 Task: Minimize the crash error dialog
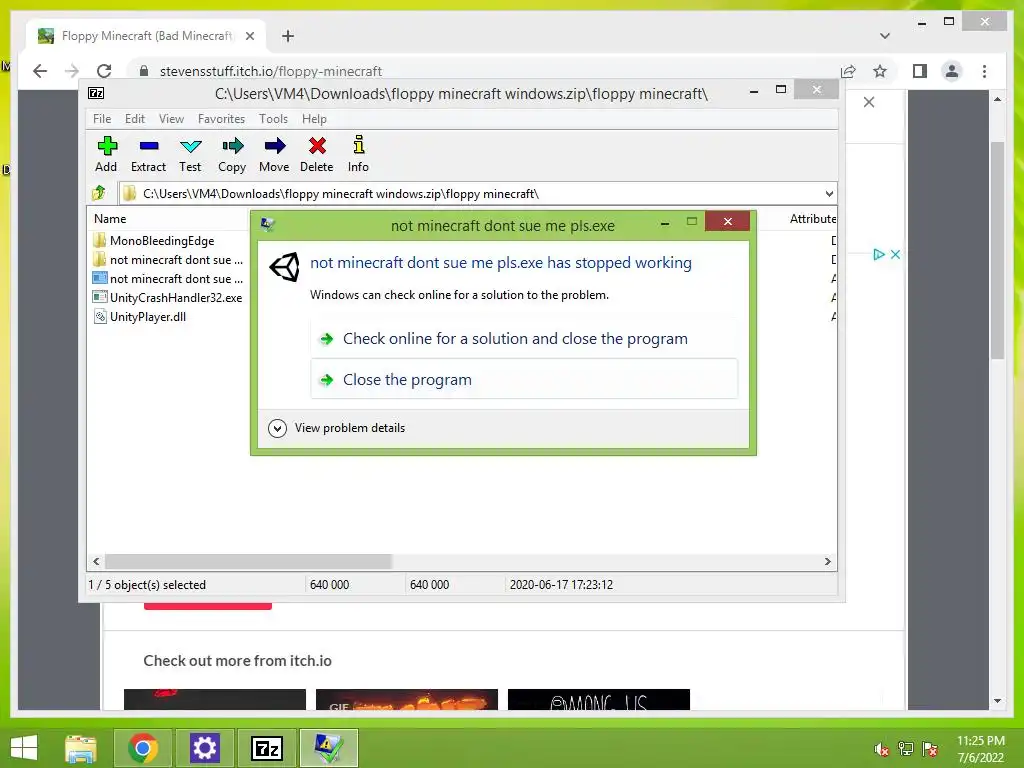pyautogui.click(x=665, y=223)
